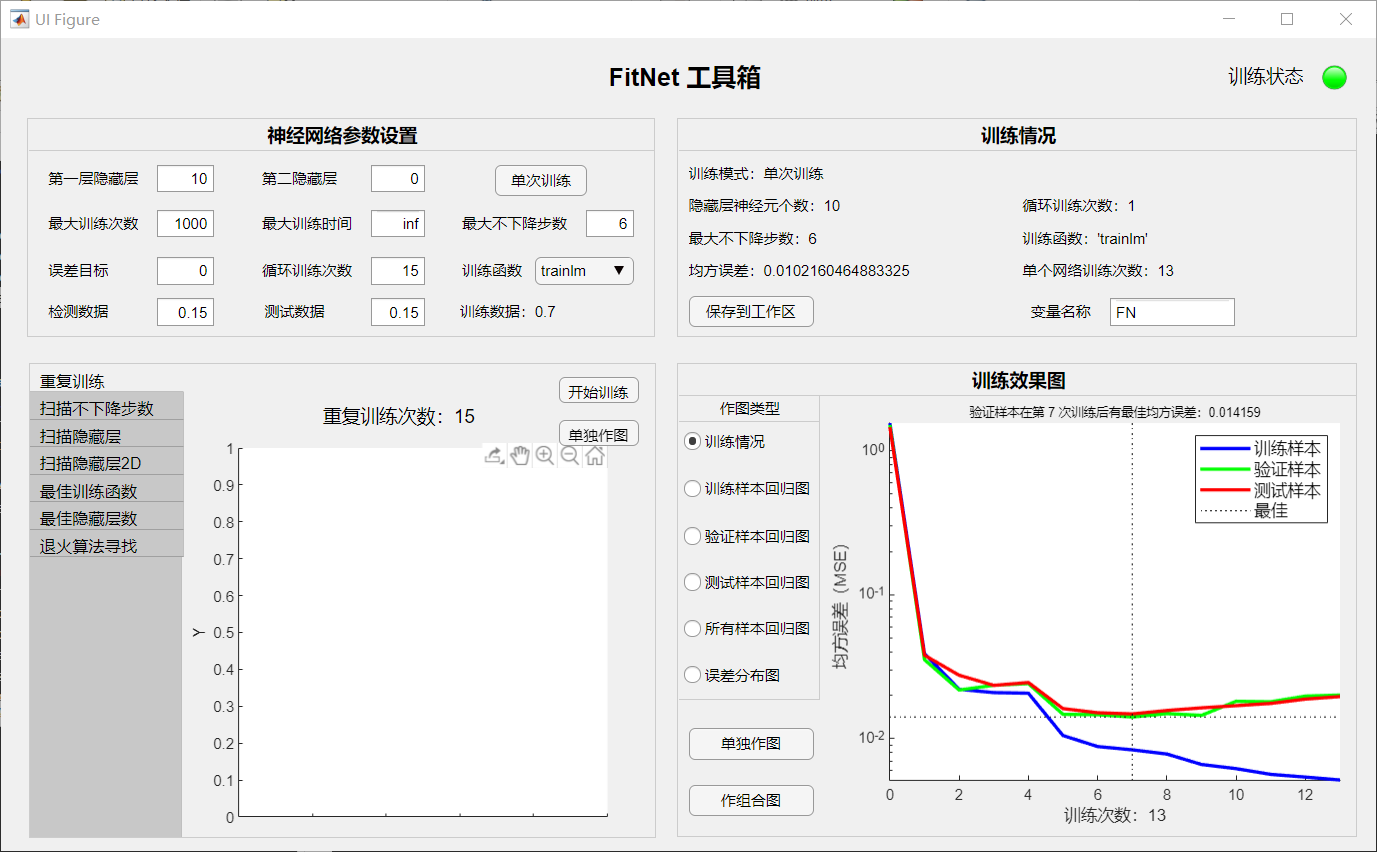Select the zoom in magnifier tool
1377x852 pixels.
(545, 456)
